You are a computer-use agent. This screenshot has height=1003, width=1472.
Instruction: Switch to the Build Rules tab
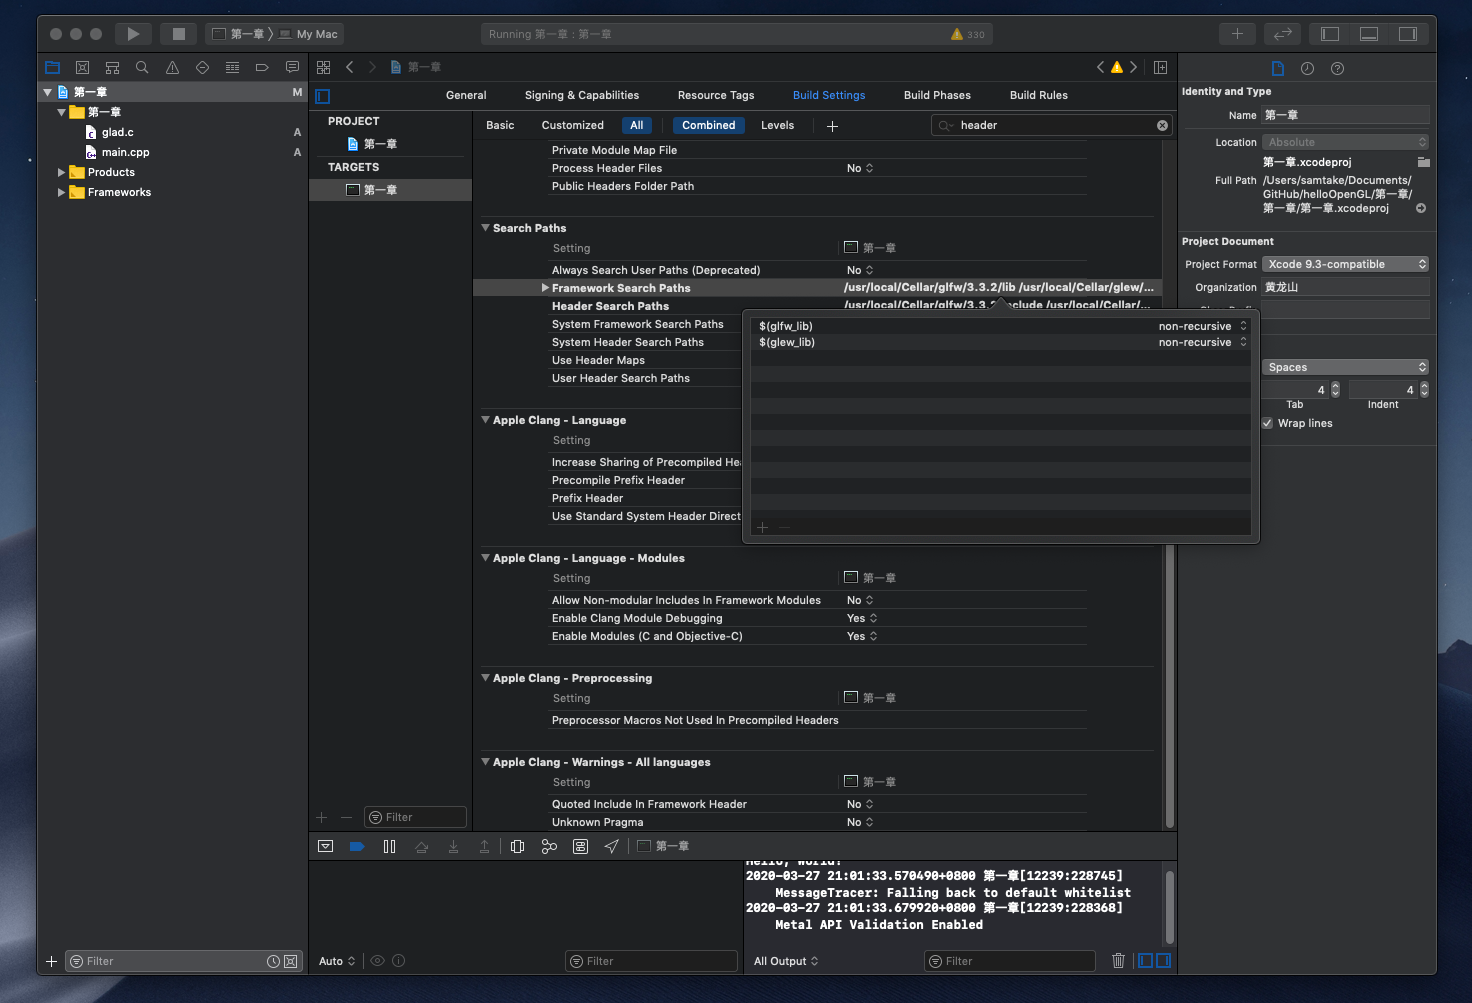tap(1039, 95)
